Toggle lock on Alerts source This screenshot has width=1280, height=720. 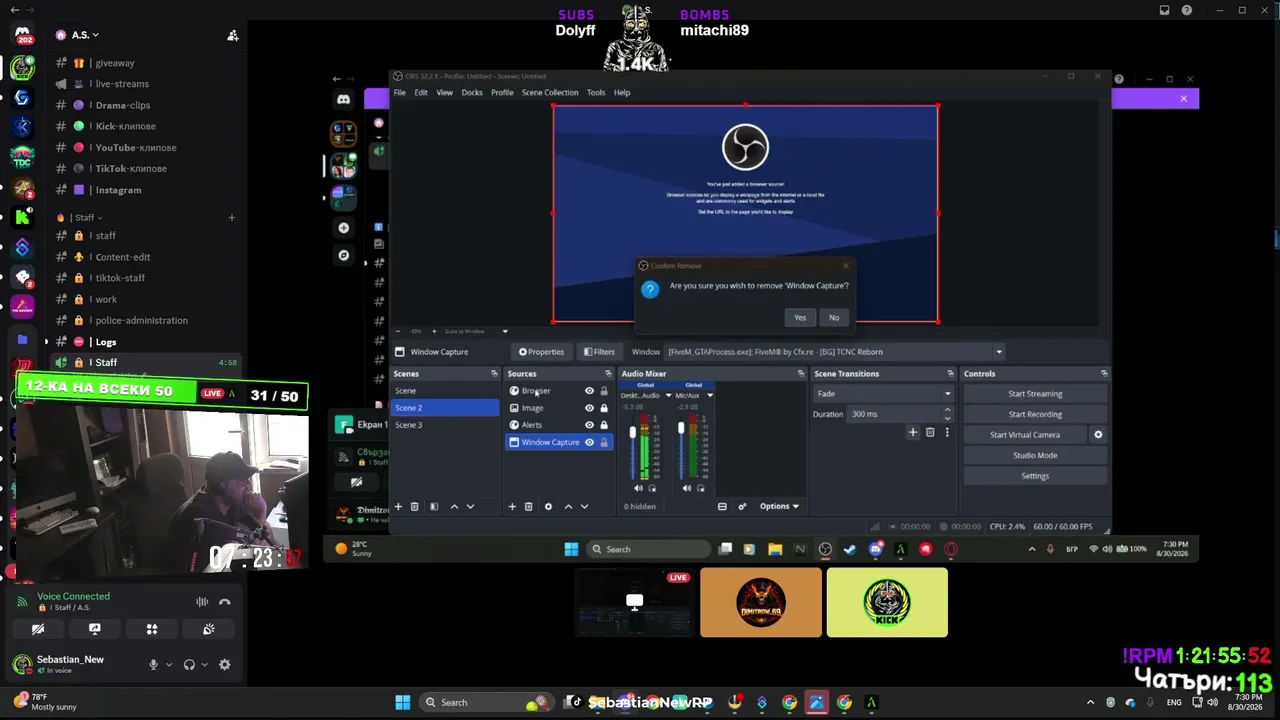pos(604,425)
